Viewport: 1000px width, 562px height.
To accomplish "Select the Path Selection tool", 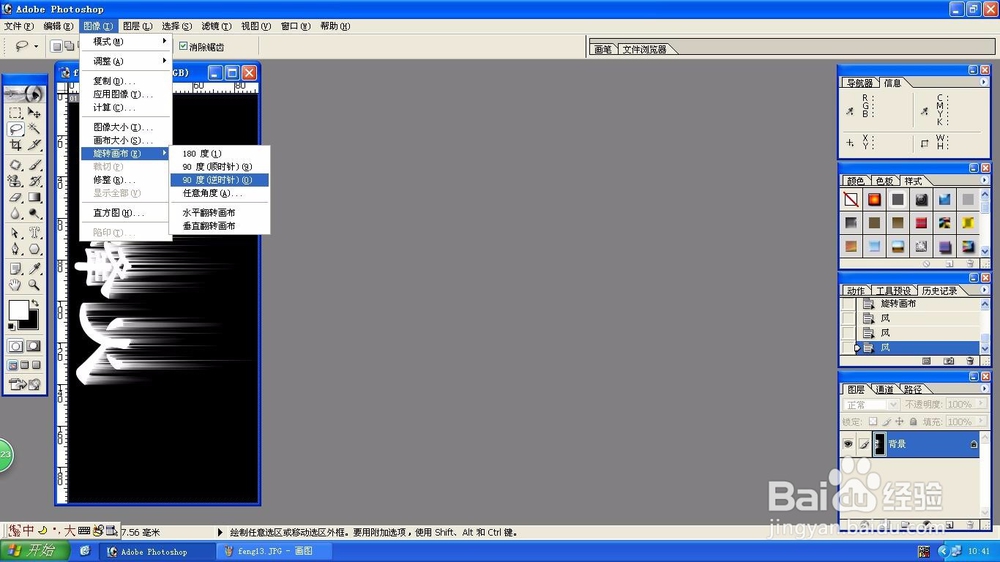I will 15,233.
